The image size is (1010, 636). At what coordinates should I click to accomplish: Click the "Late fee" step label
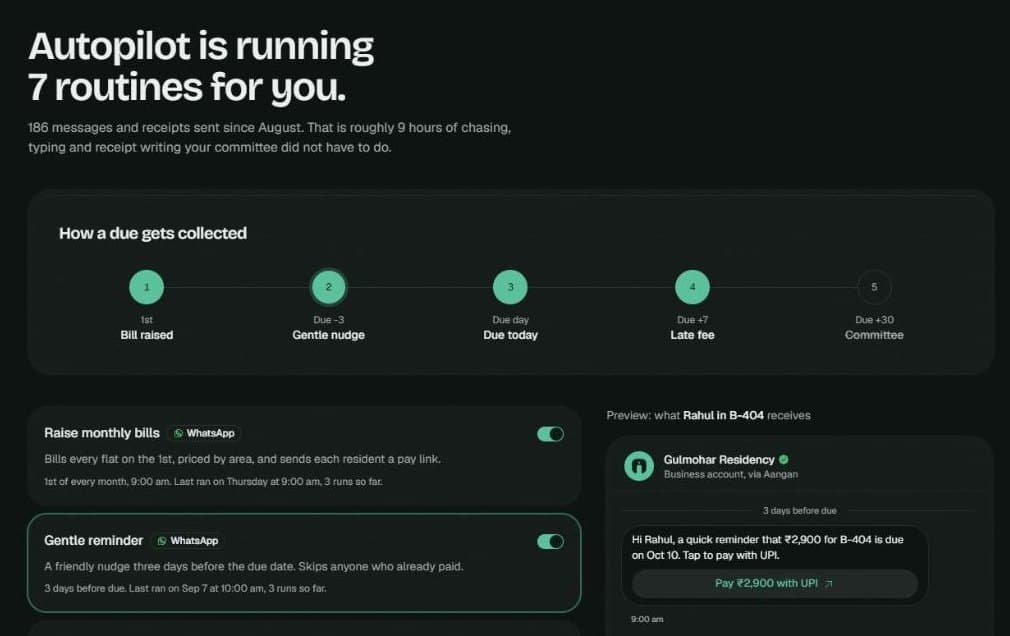point(692,335)
